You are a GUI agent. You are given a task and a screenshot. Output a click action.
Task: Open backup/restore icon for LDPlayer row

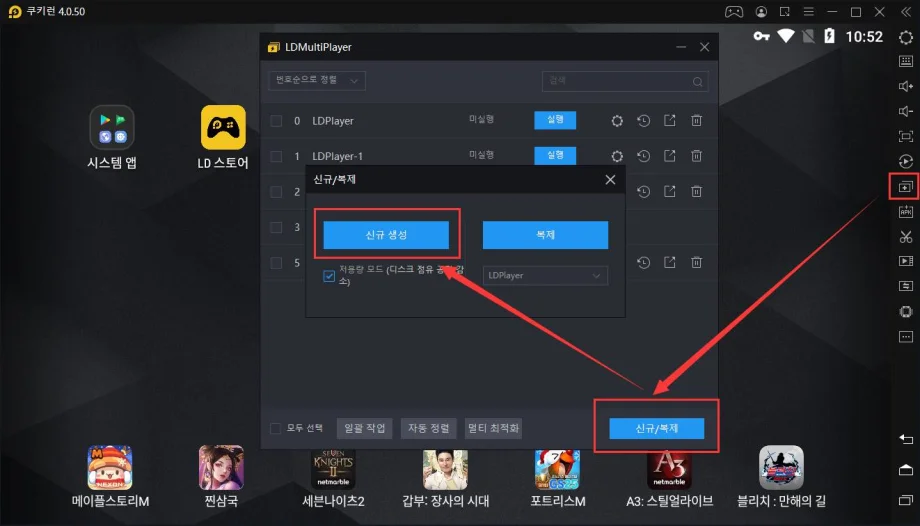[644, 121]
